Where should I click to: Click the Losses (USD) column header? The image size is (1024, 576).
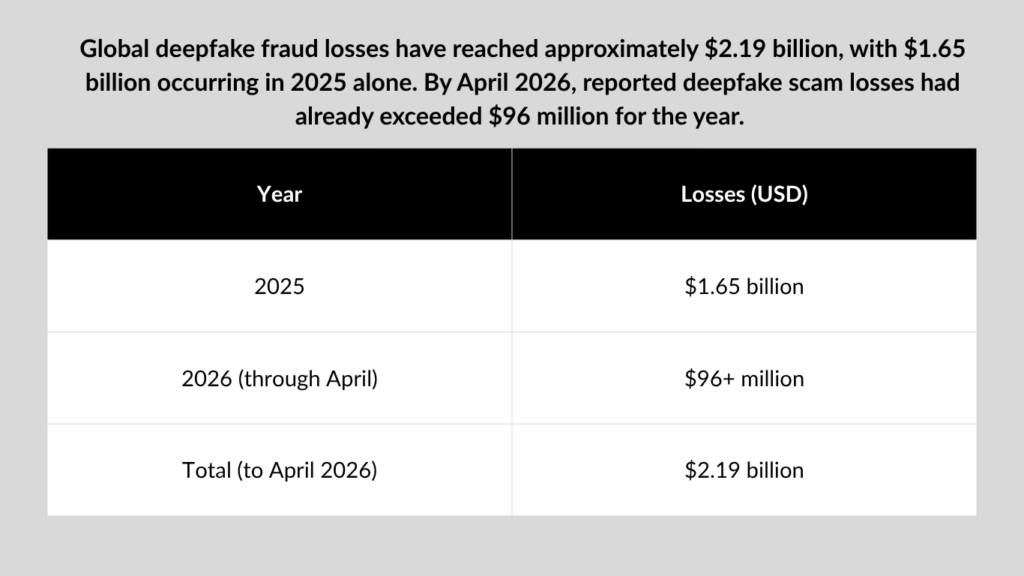(x=744, y=194)
